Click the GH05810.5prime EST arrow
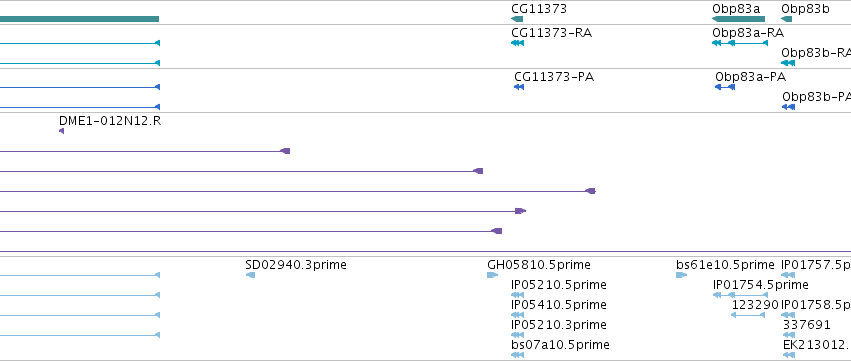Screen dimensions: 851x361 click(x=492, y=275)
